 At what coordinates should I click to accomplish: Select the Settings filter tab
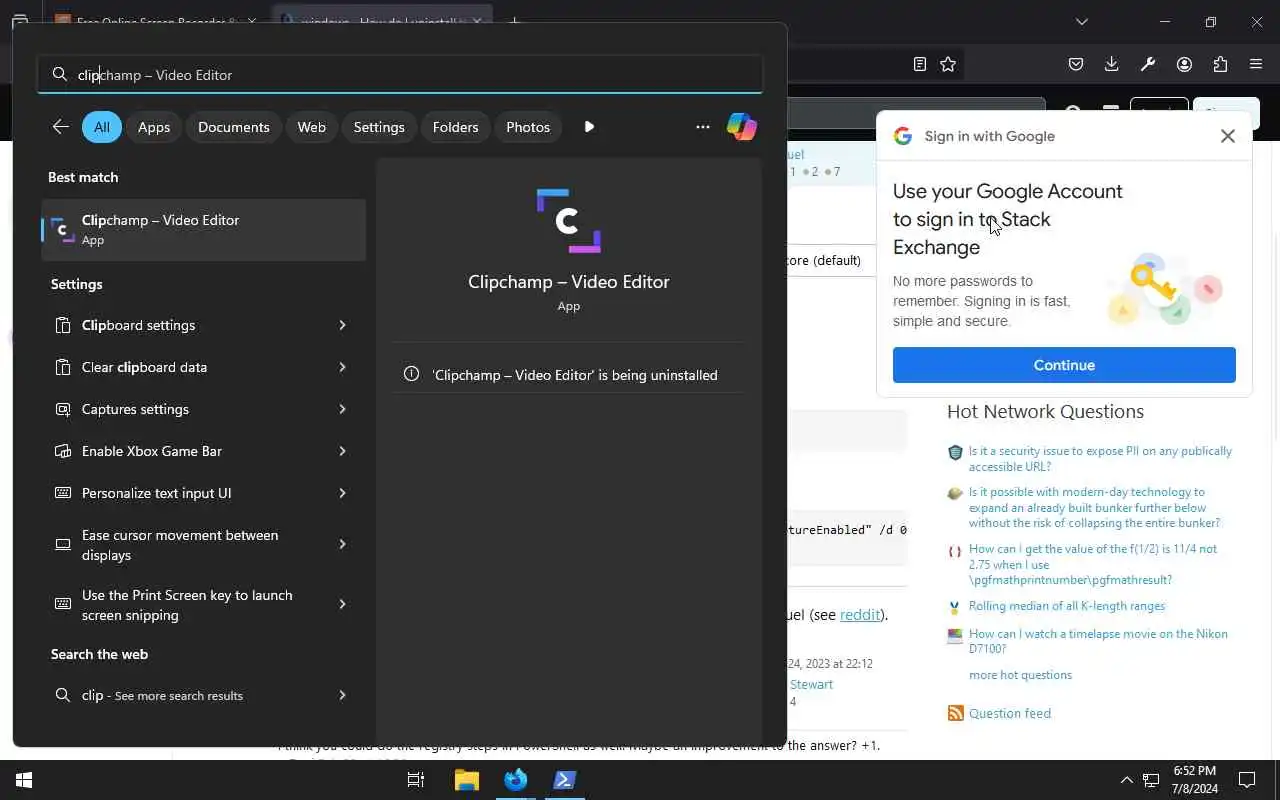379,127
